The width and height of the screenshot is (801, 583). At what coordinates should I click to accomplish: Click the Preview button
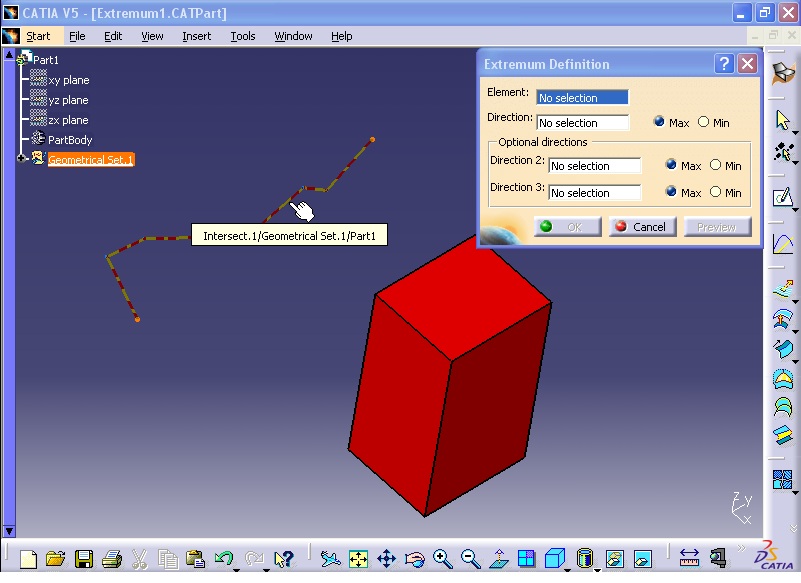pyautogui.click(x=717, y=227)
